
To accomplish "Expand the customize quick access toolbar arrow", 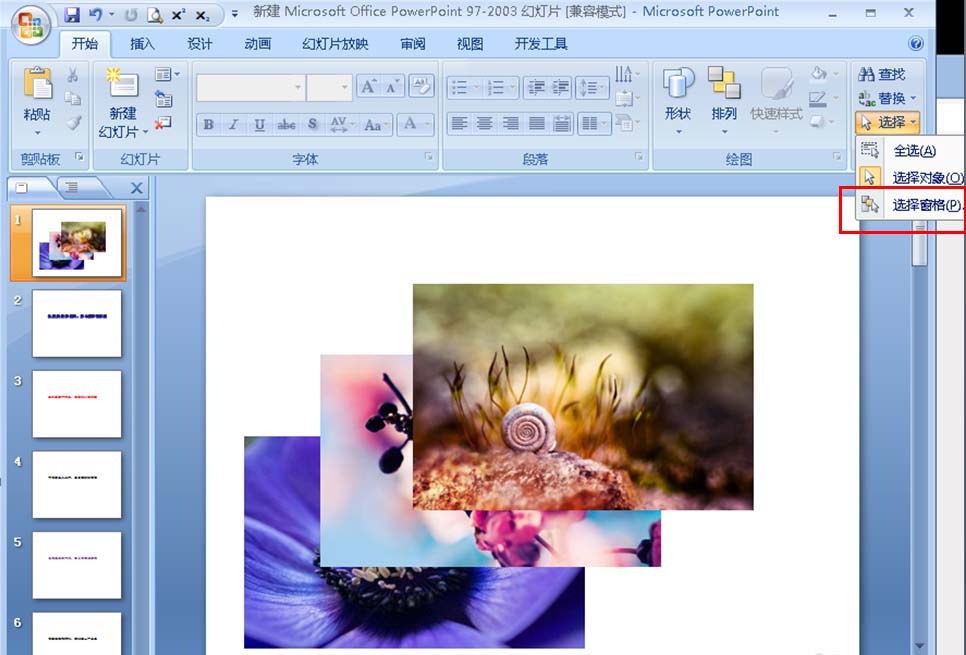I will [235, 14].
